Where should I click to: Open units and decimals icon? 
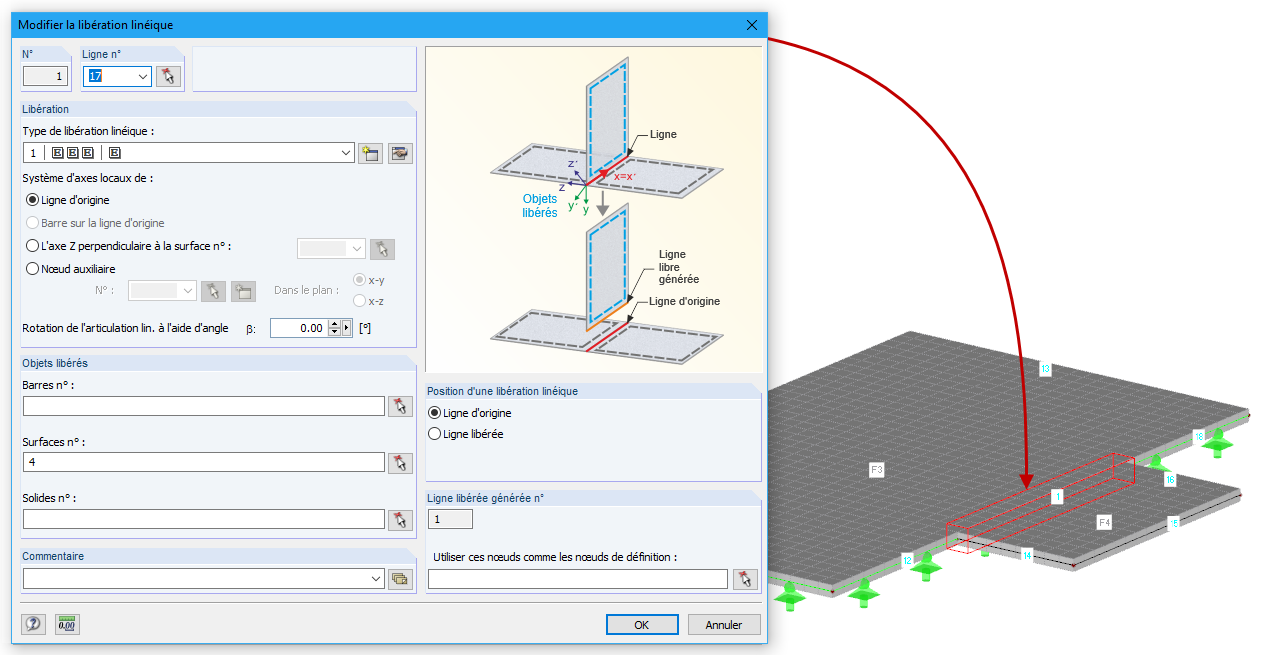[67, 624]
